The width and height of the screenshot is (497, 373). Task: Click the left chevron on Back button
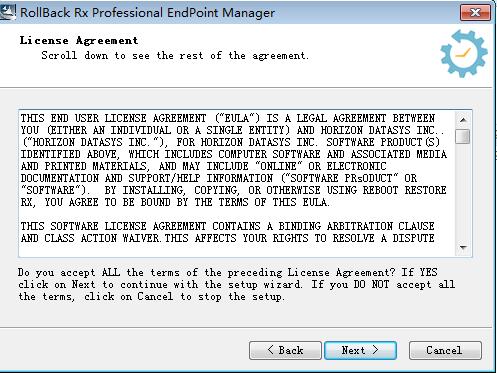(270, 350)
